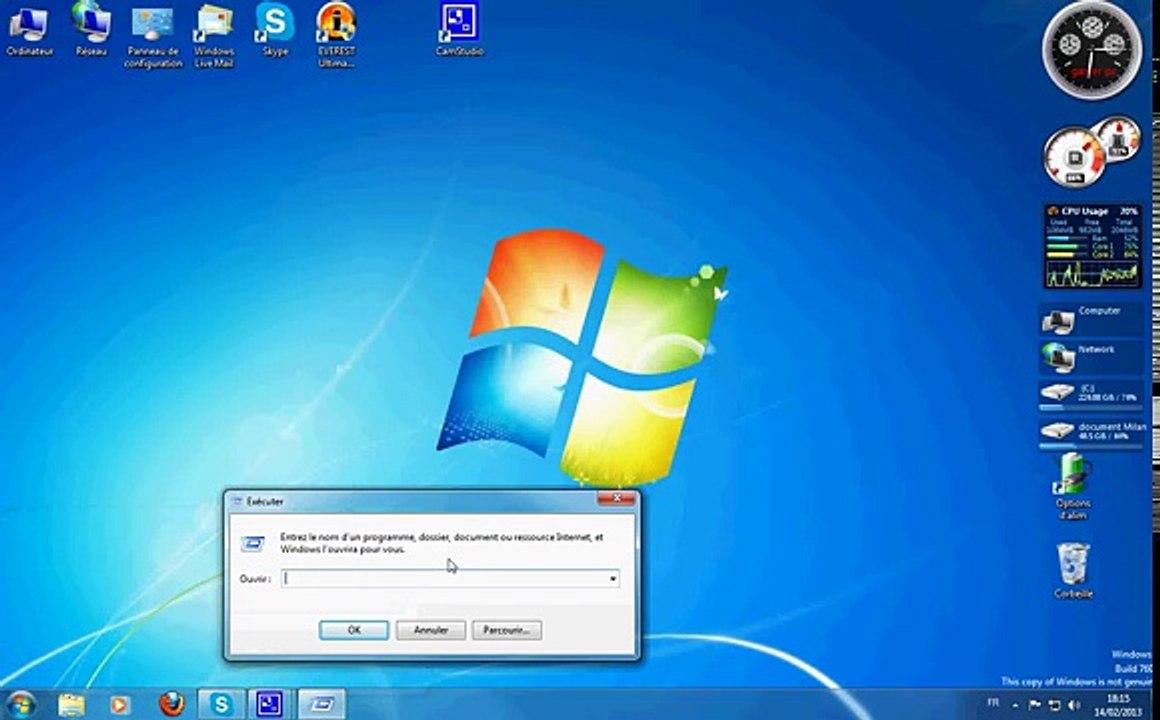Expand the Ouvrir combo box dropdown
The height and width of the screenshot is (720, 1160).
coord(613,579)
